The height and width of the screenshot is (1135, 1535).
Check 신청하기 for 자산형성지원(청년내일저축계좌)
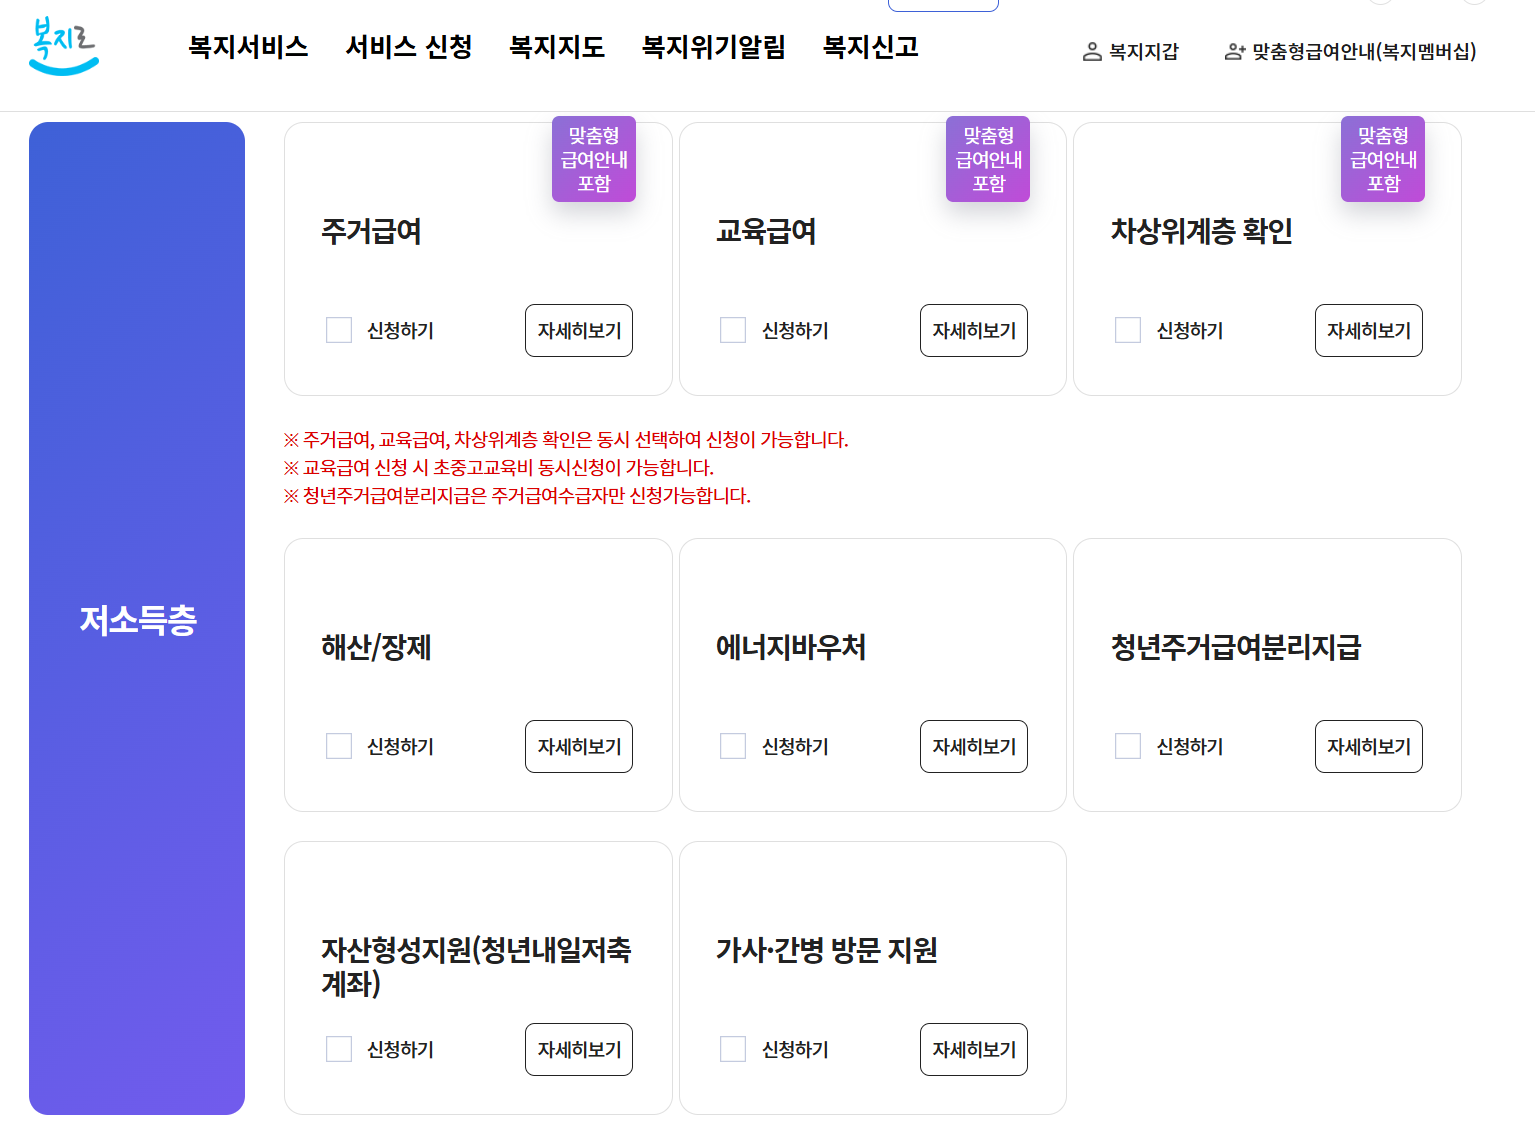(x=338, y=1049)
